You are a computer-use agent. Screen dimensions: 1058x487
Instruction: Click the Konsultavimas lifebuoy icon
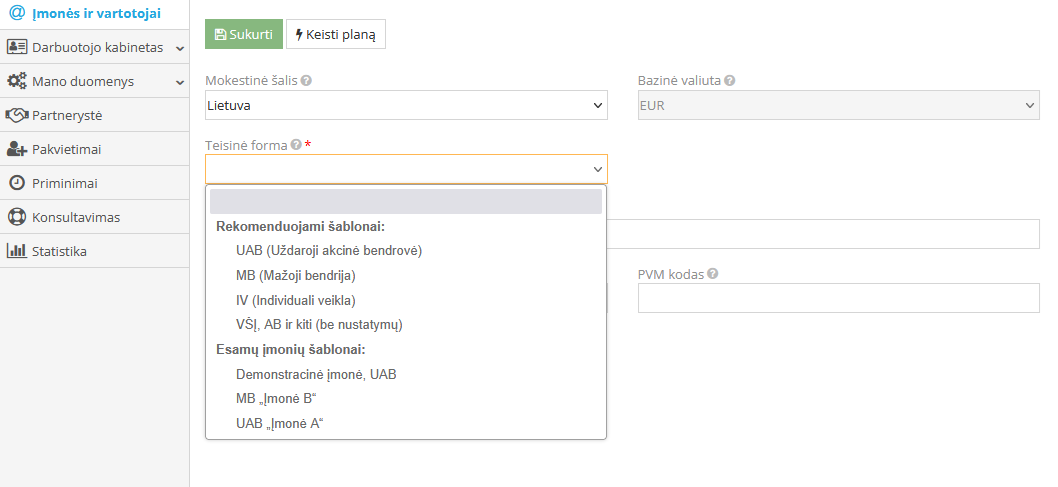(x=16, y=217)
